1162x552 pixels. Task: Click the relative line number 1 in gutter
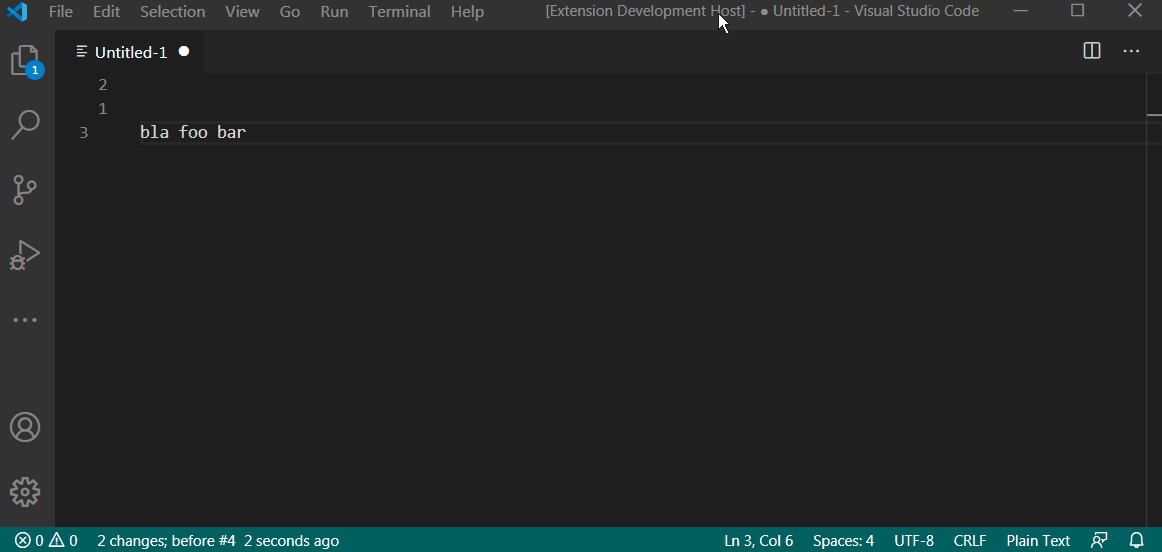point(103,109)
